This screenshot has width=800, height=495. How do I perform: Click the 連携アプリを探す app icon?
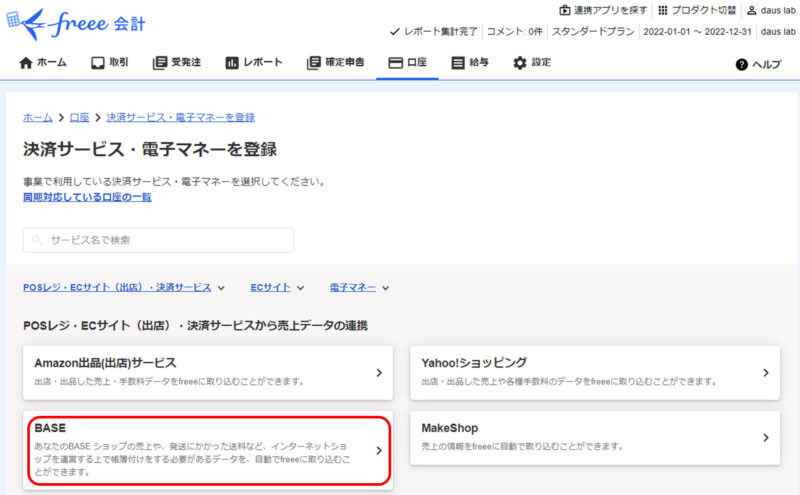564,10
